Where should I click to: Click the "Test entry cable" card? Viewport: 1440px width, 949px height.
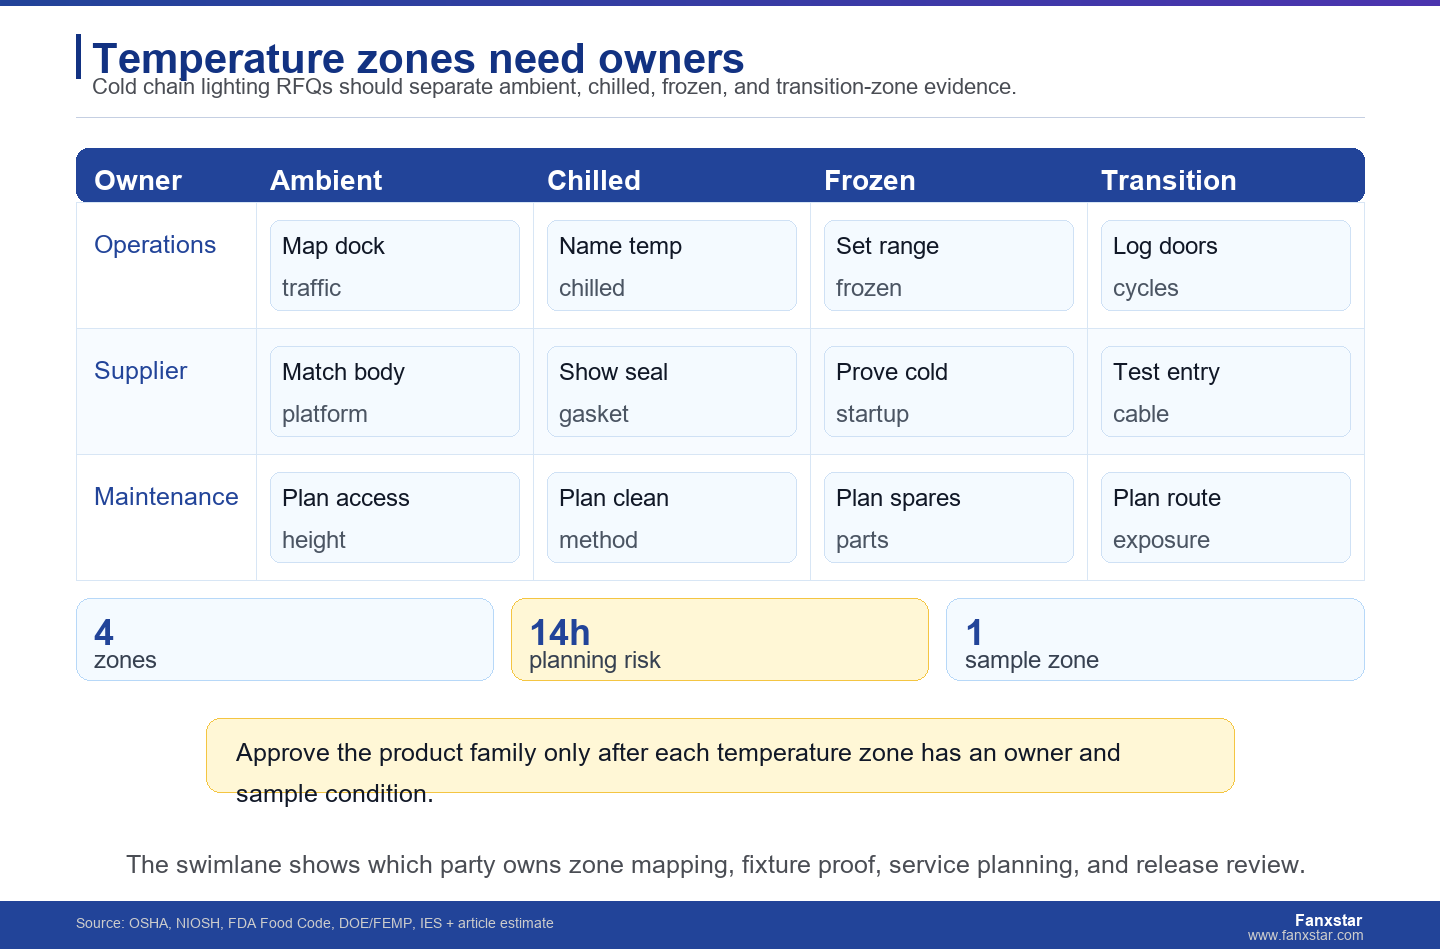click(1226, 392)
